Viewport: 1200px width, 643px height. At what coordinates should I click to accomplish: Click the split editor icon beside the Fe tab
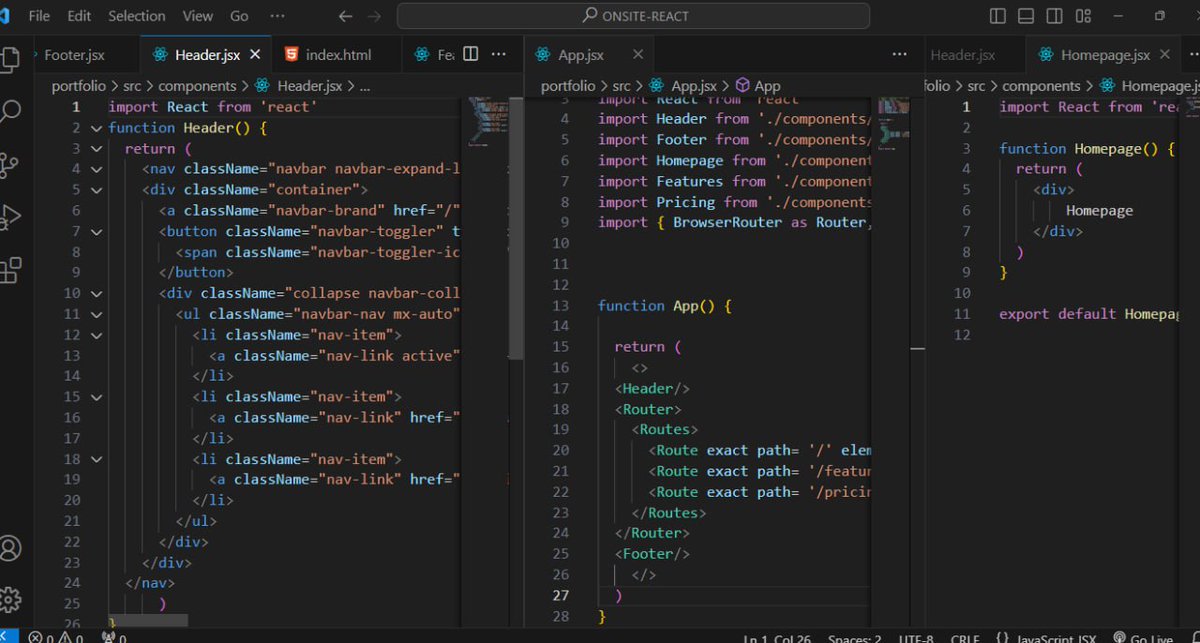(471, 54)
